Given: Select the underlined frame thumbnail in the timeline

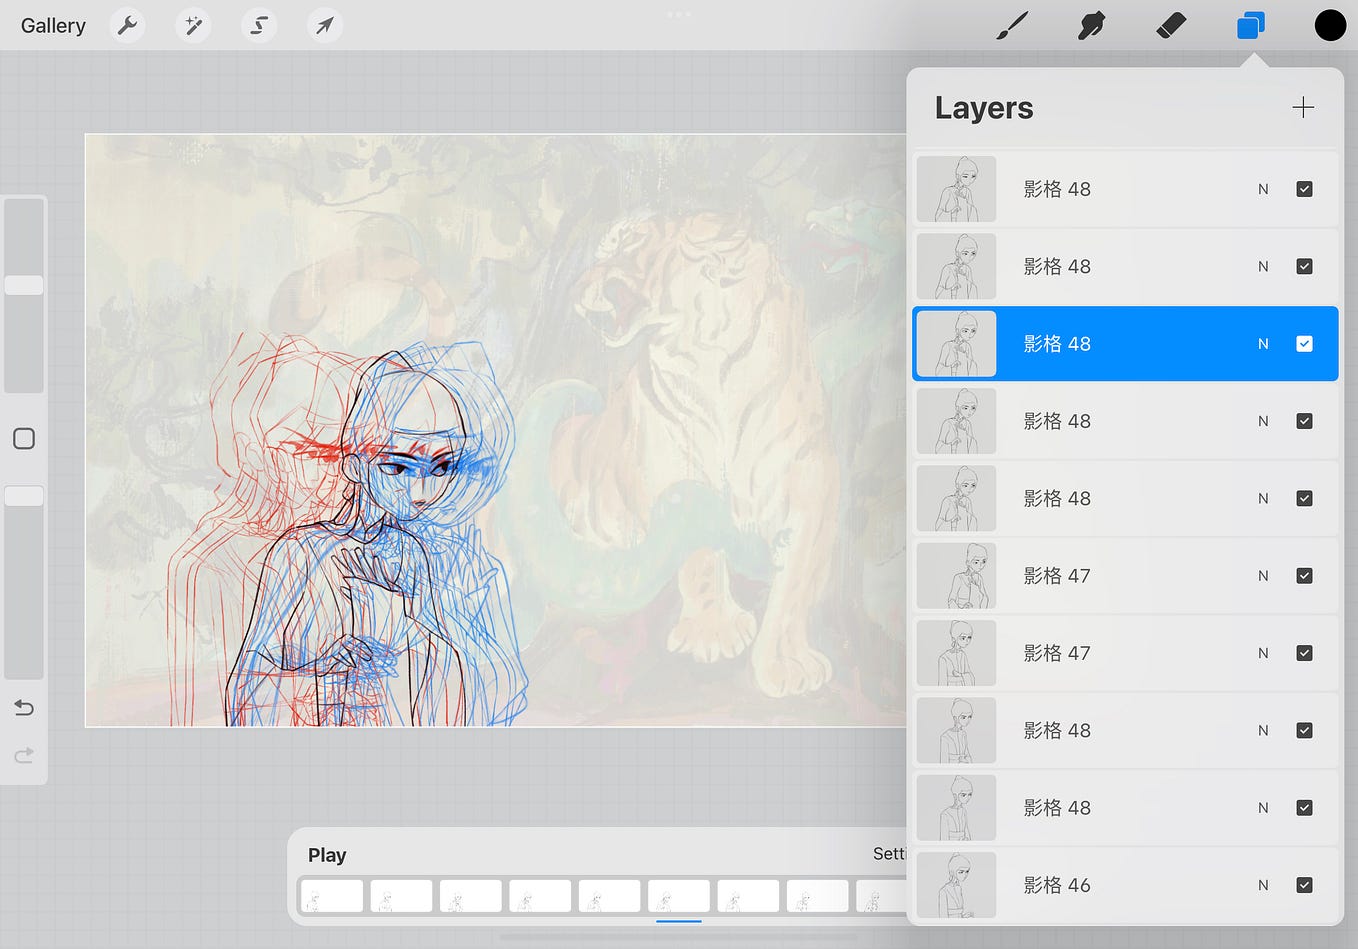Looking at the screenshot, I should (678, 896).
